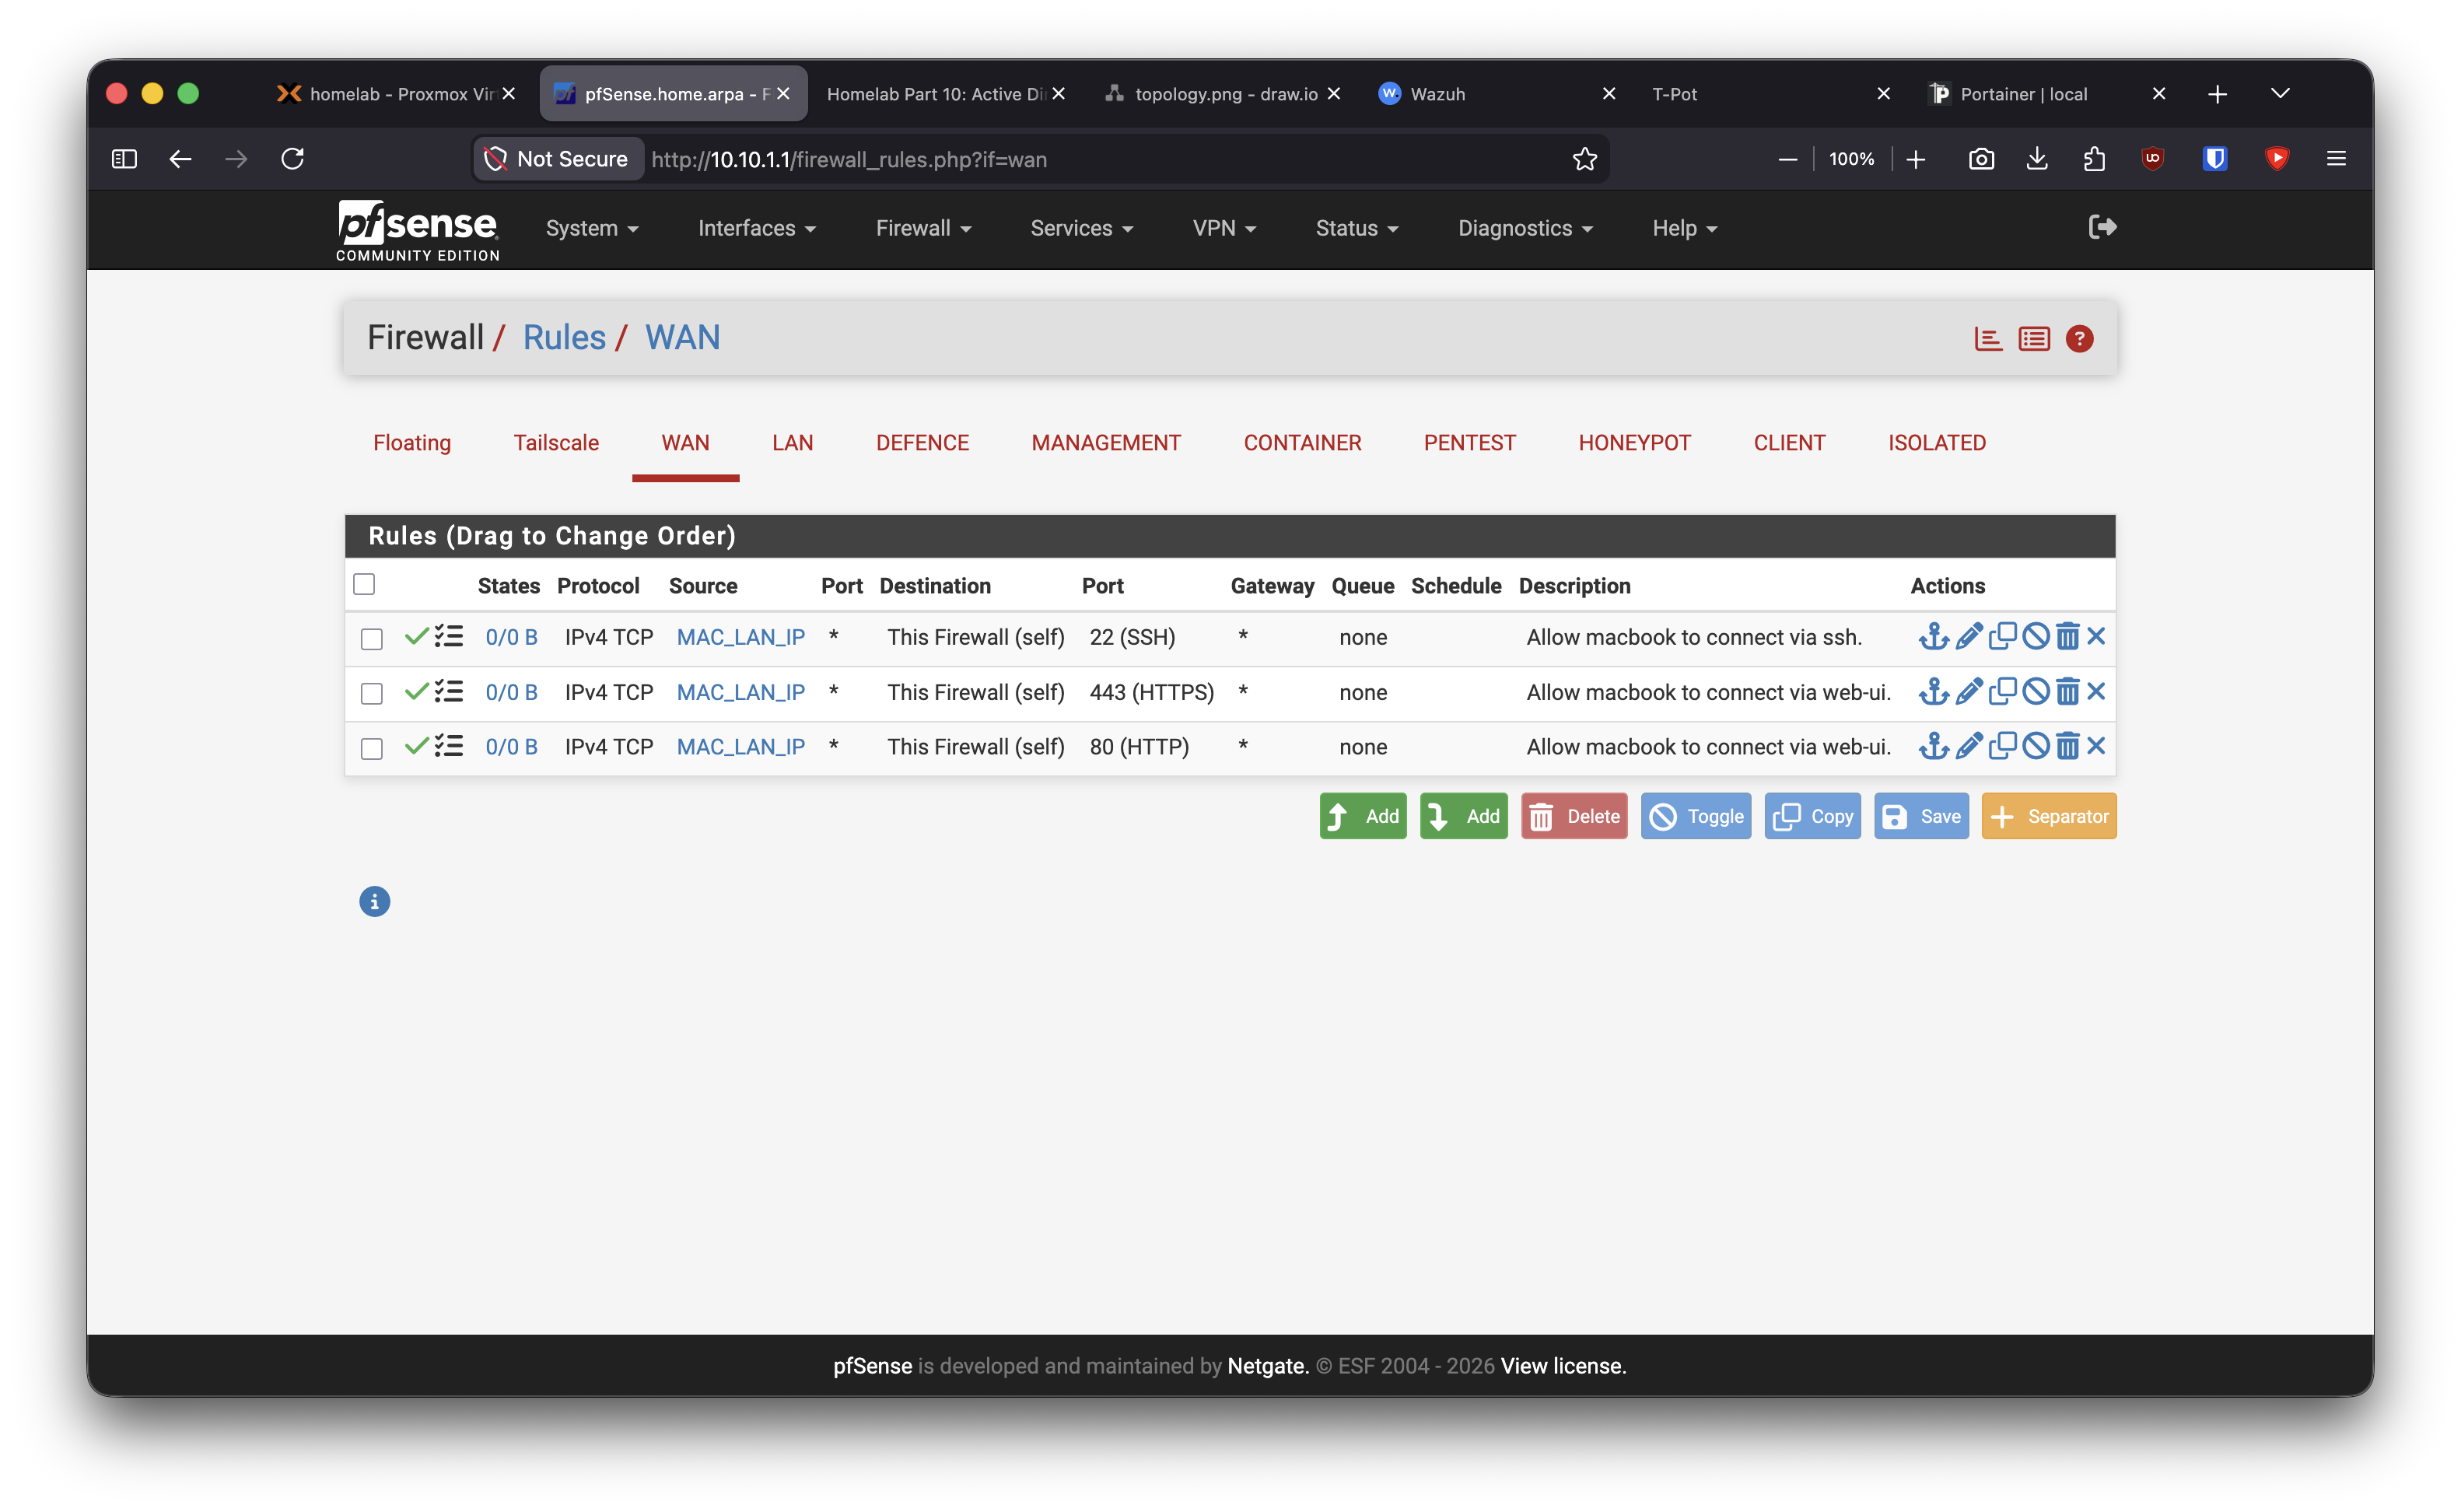
Task: Switch to the LAN rules tab
Action: click(x=792, y=443)
